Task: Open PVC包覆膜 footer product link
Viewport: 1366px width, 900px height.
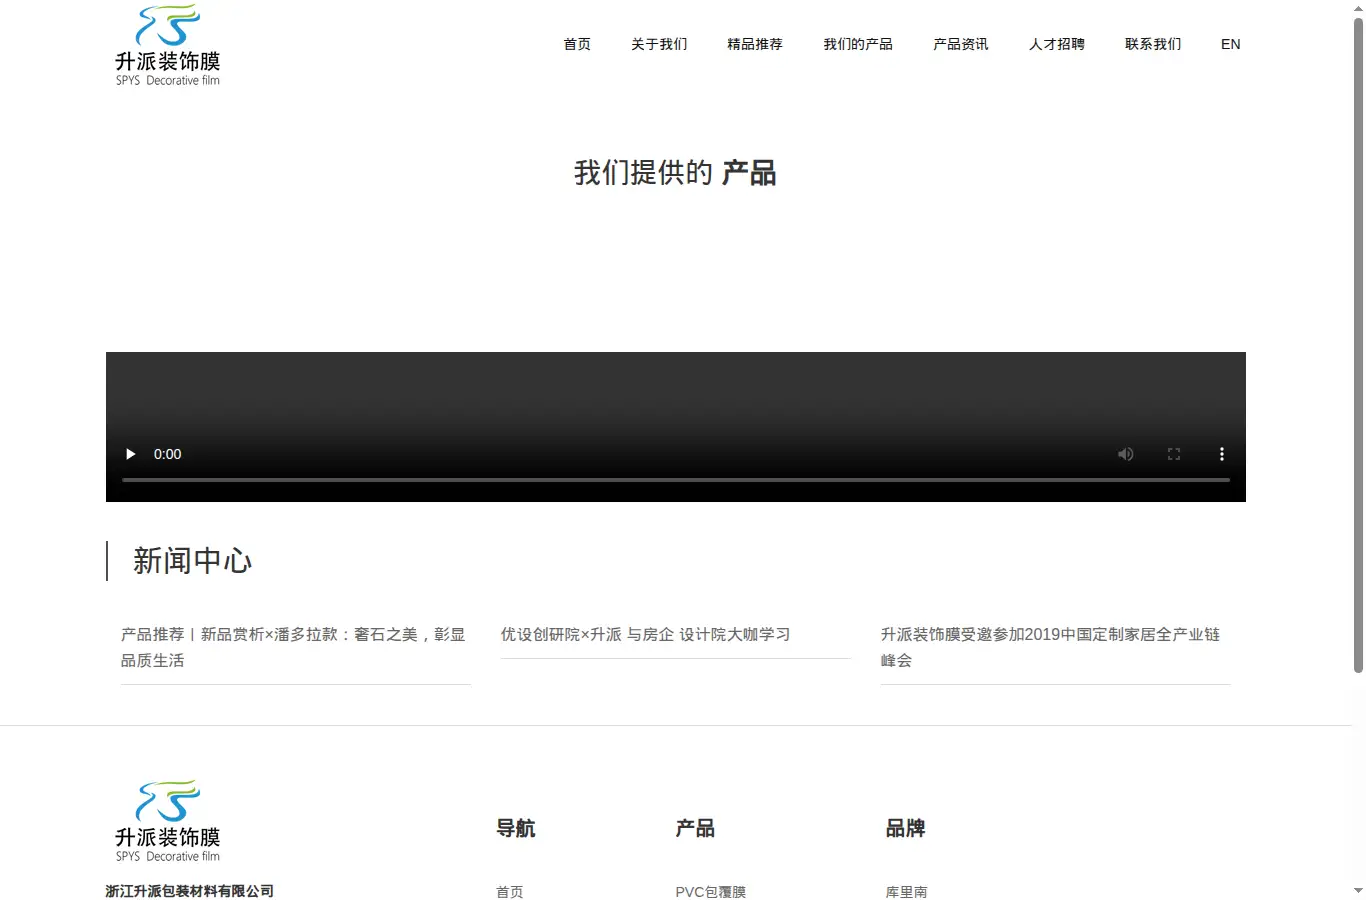Action: click(711, 892)
